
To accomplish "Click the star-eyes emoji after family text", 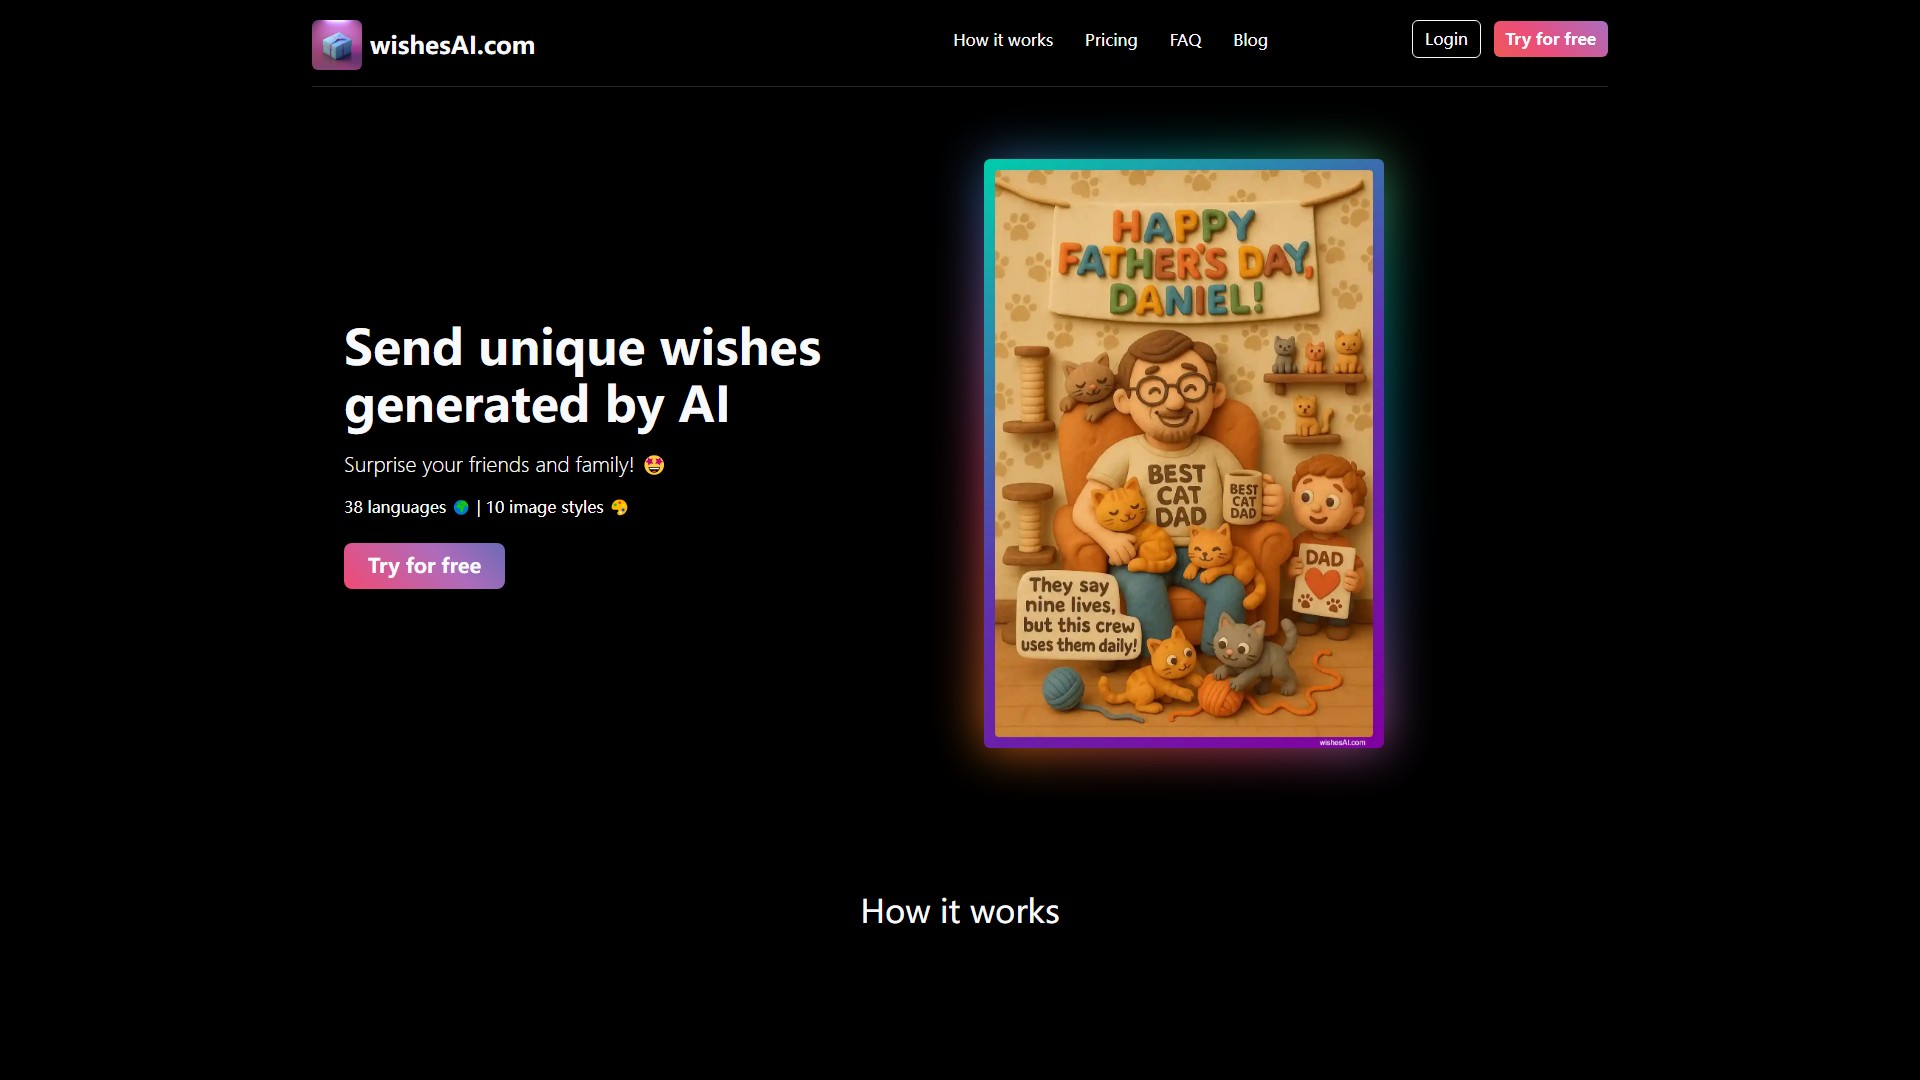I will tap(654, 465).
